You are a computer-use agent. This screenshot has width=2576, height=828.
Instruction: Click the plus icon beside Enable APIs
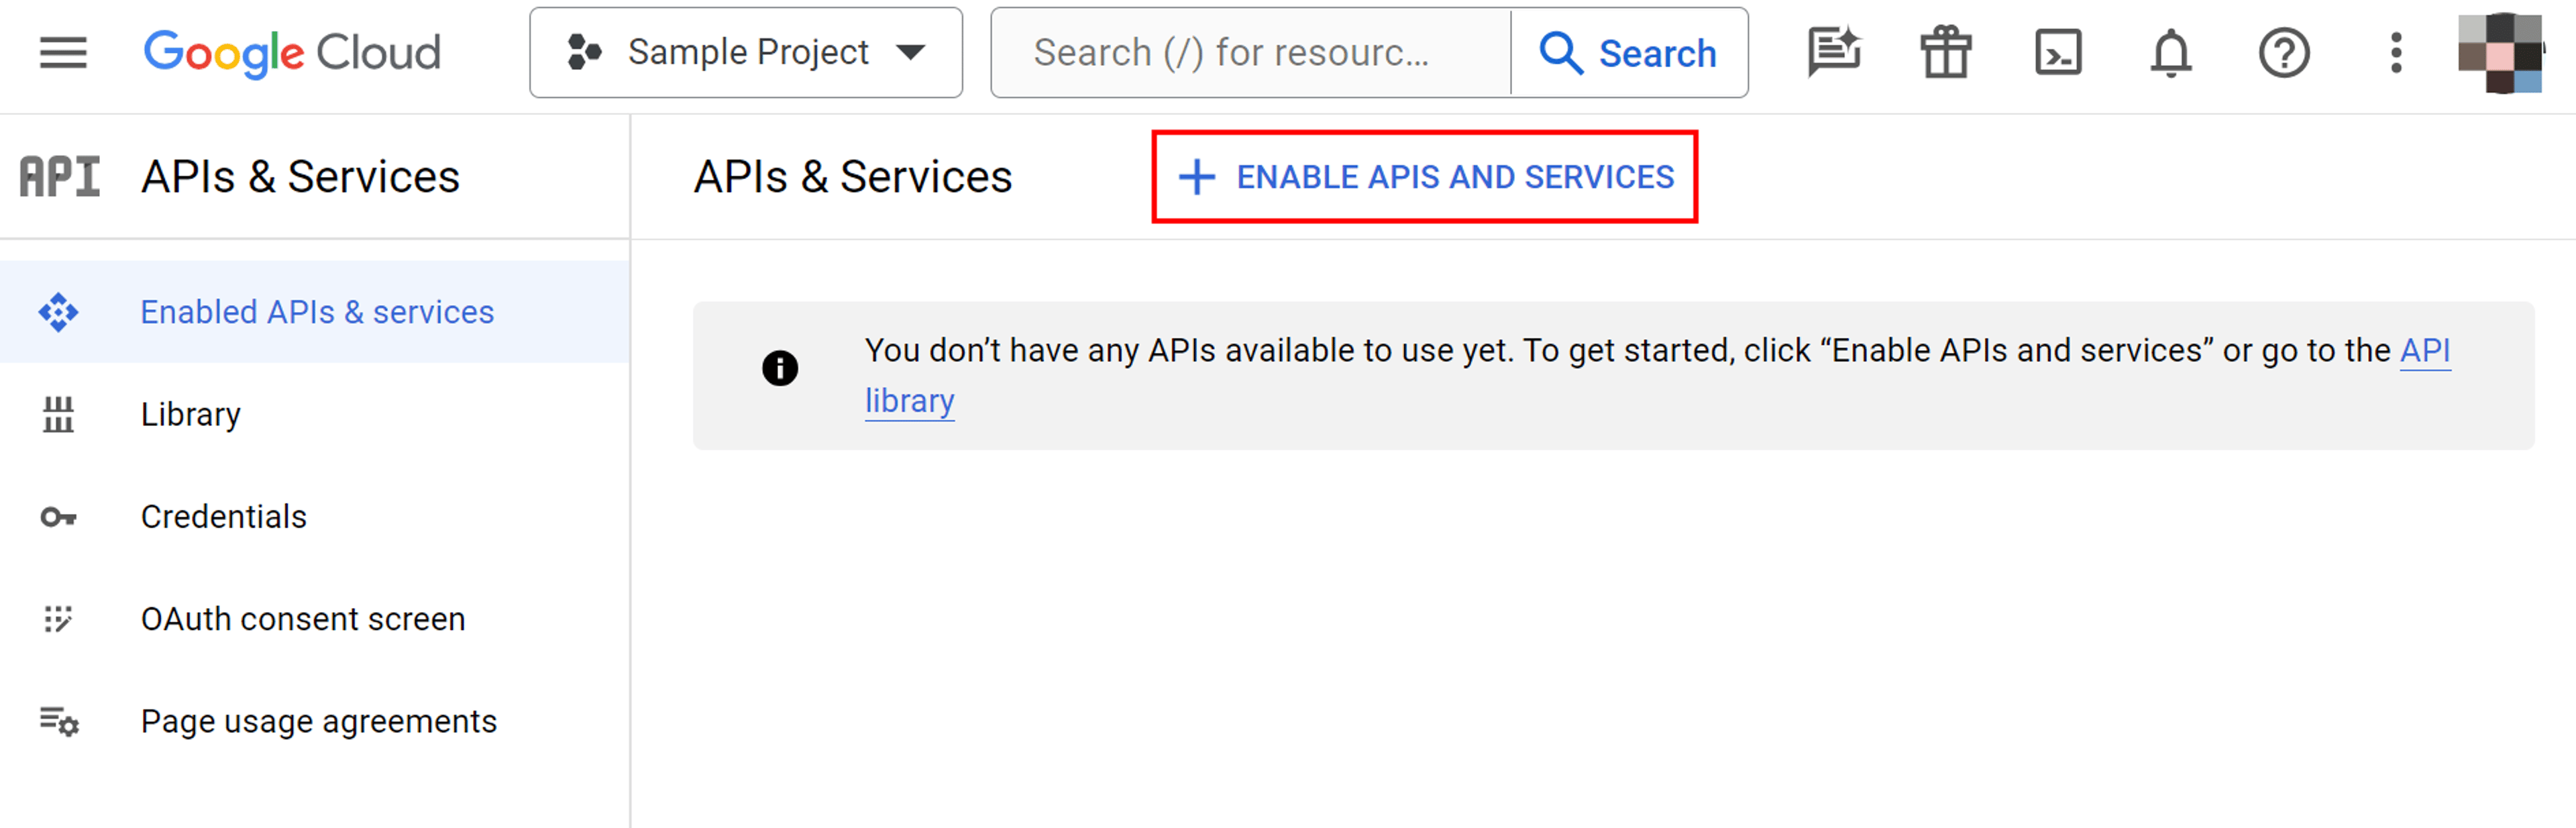(x=1196, y=177)
